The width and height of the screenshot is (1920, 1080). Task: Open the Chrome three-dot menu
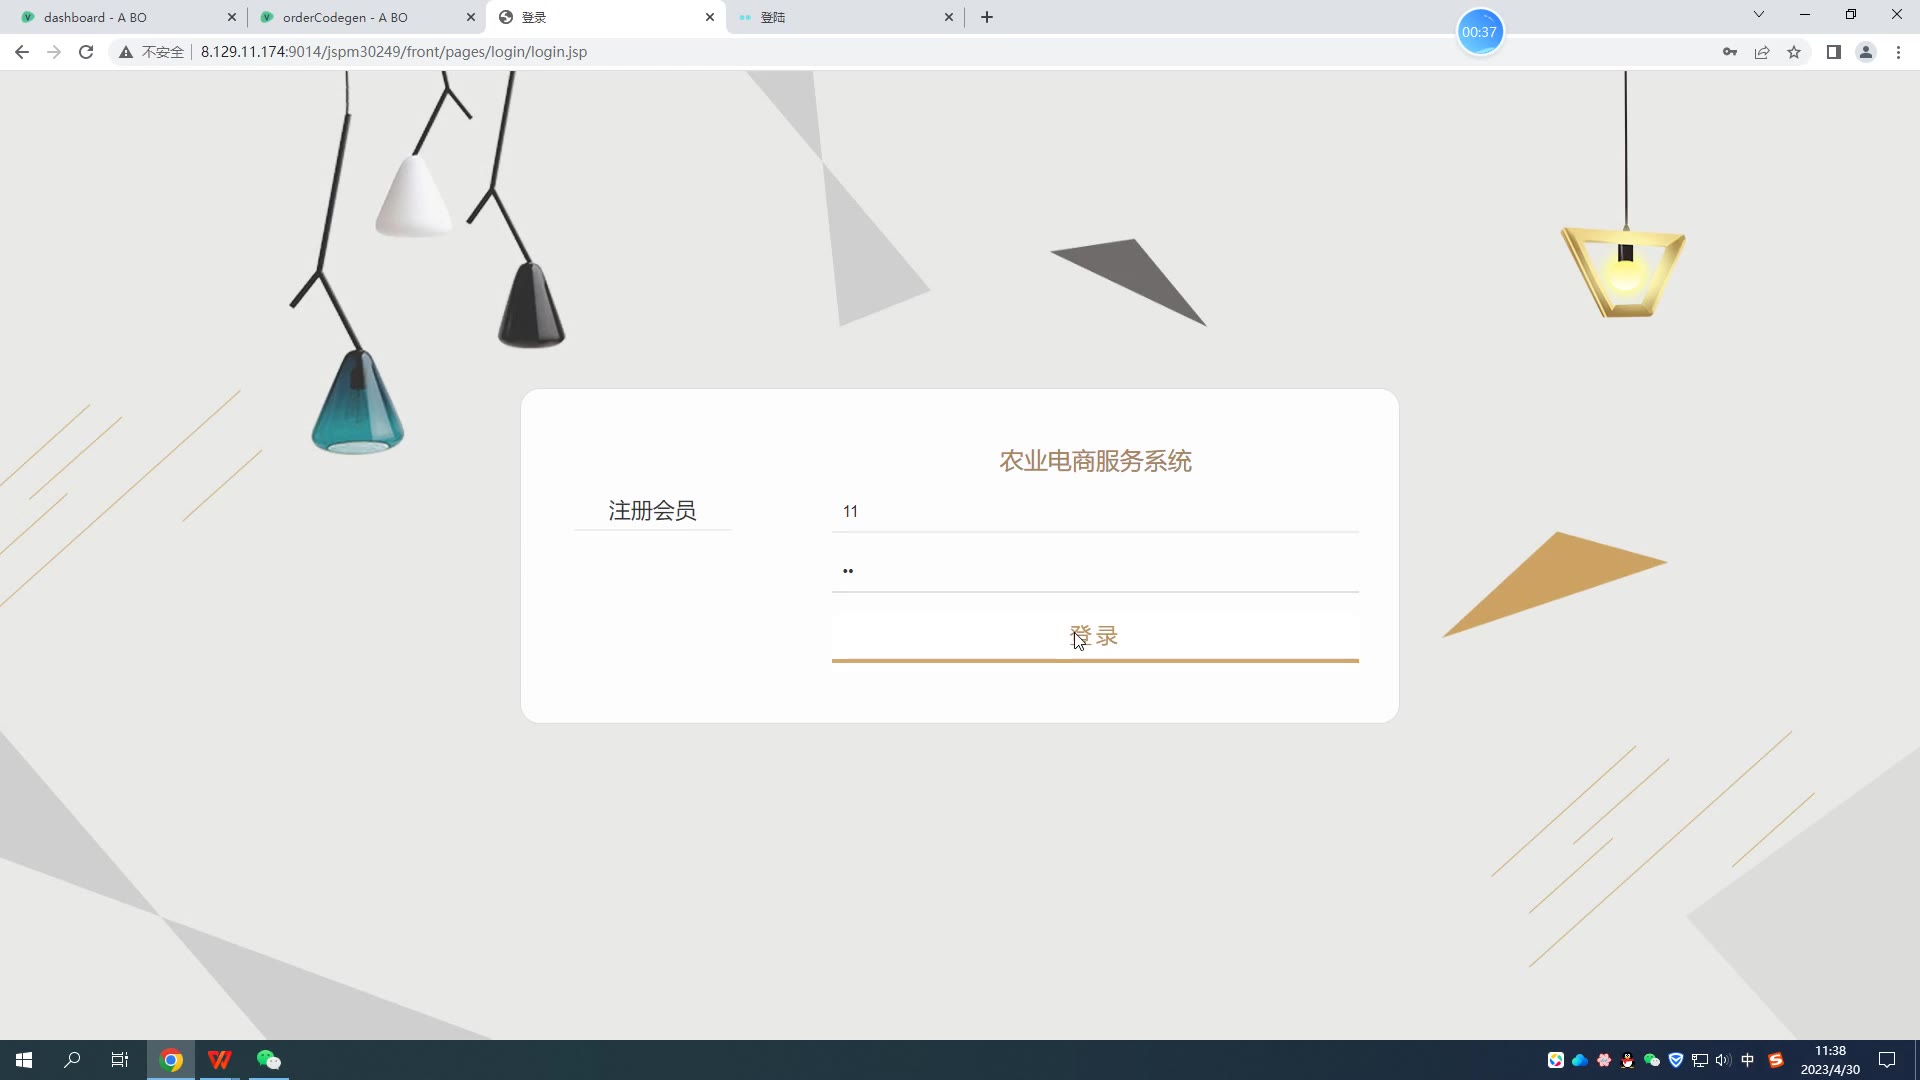(x=1898, y=52)
